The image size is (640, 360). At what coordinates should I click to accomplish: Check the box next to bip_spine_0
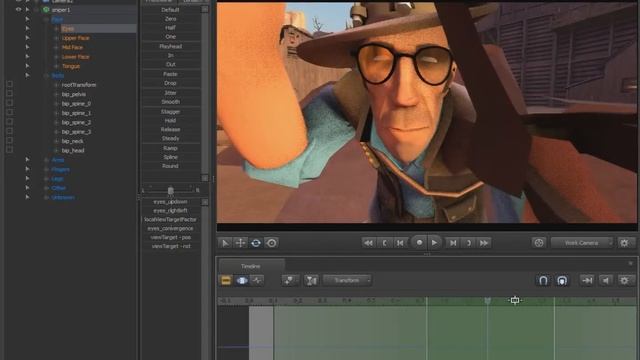pyautogui.click(x=9, y=103)
